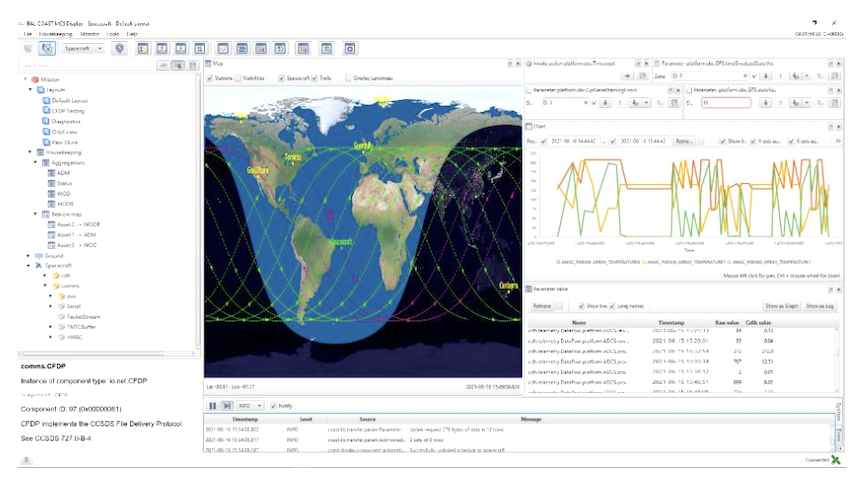The image size is (864, 478).
Task: Close the Chart panel
Action: pyautogui.click(x=838, y=127)
